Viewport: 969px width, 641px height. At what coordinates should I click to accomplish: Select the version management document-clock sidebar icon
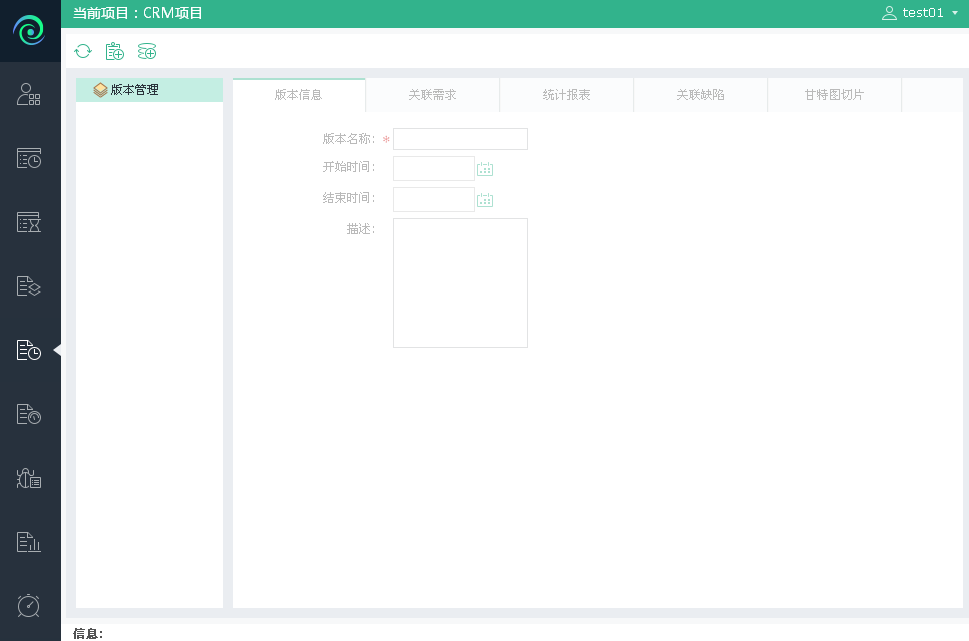(28, 350)
